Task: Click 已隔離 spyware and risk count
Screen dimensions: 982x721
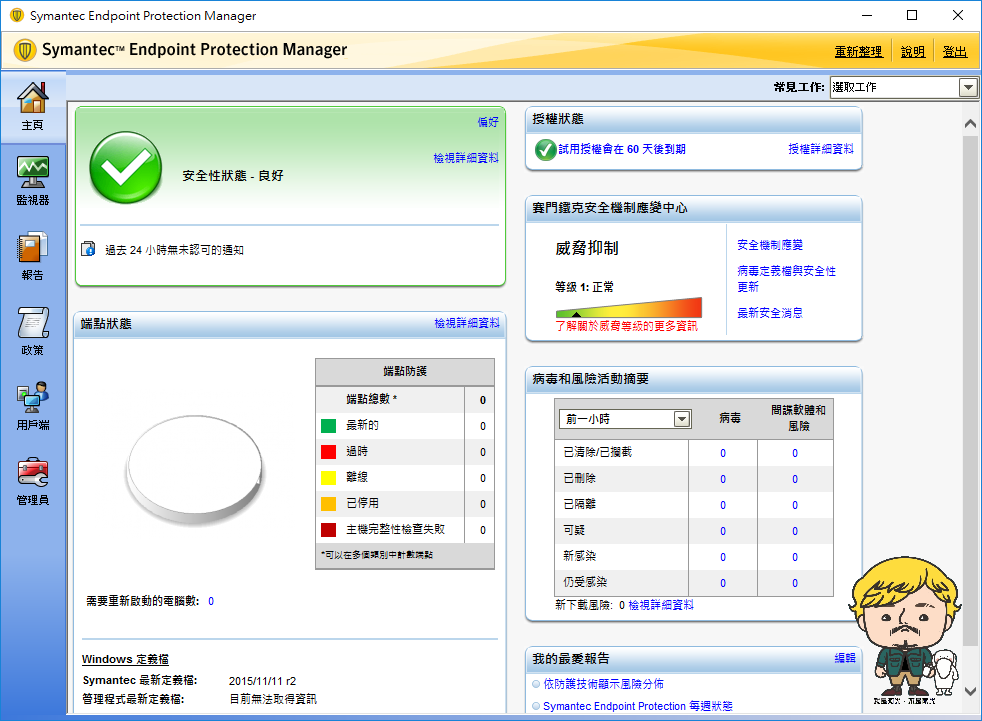Action: click(795, 505)
